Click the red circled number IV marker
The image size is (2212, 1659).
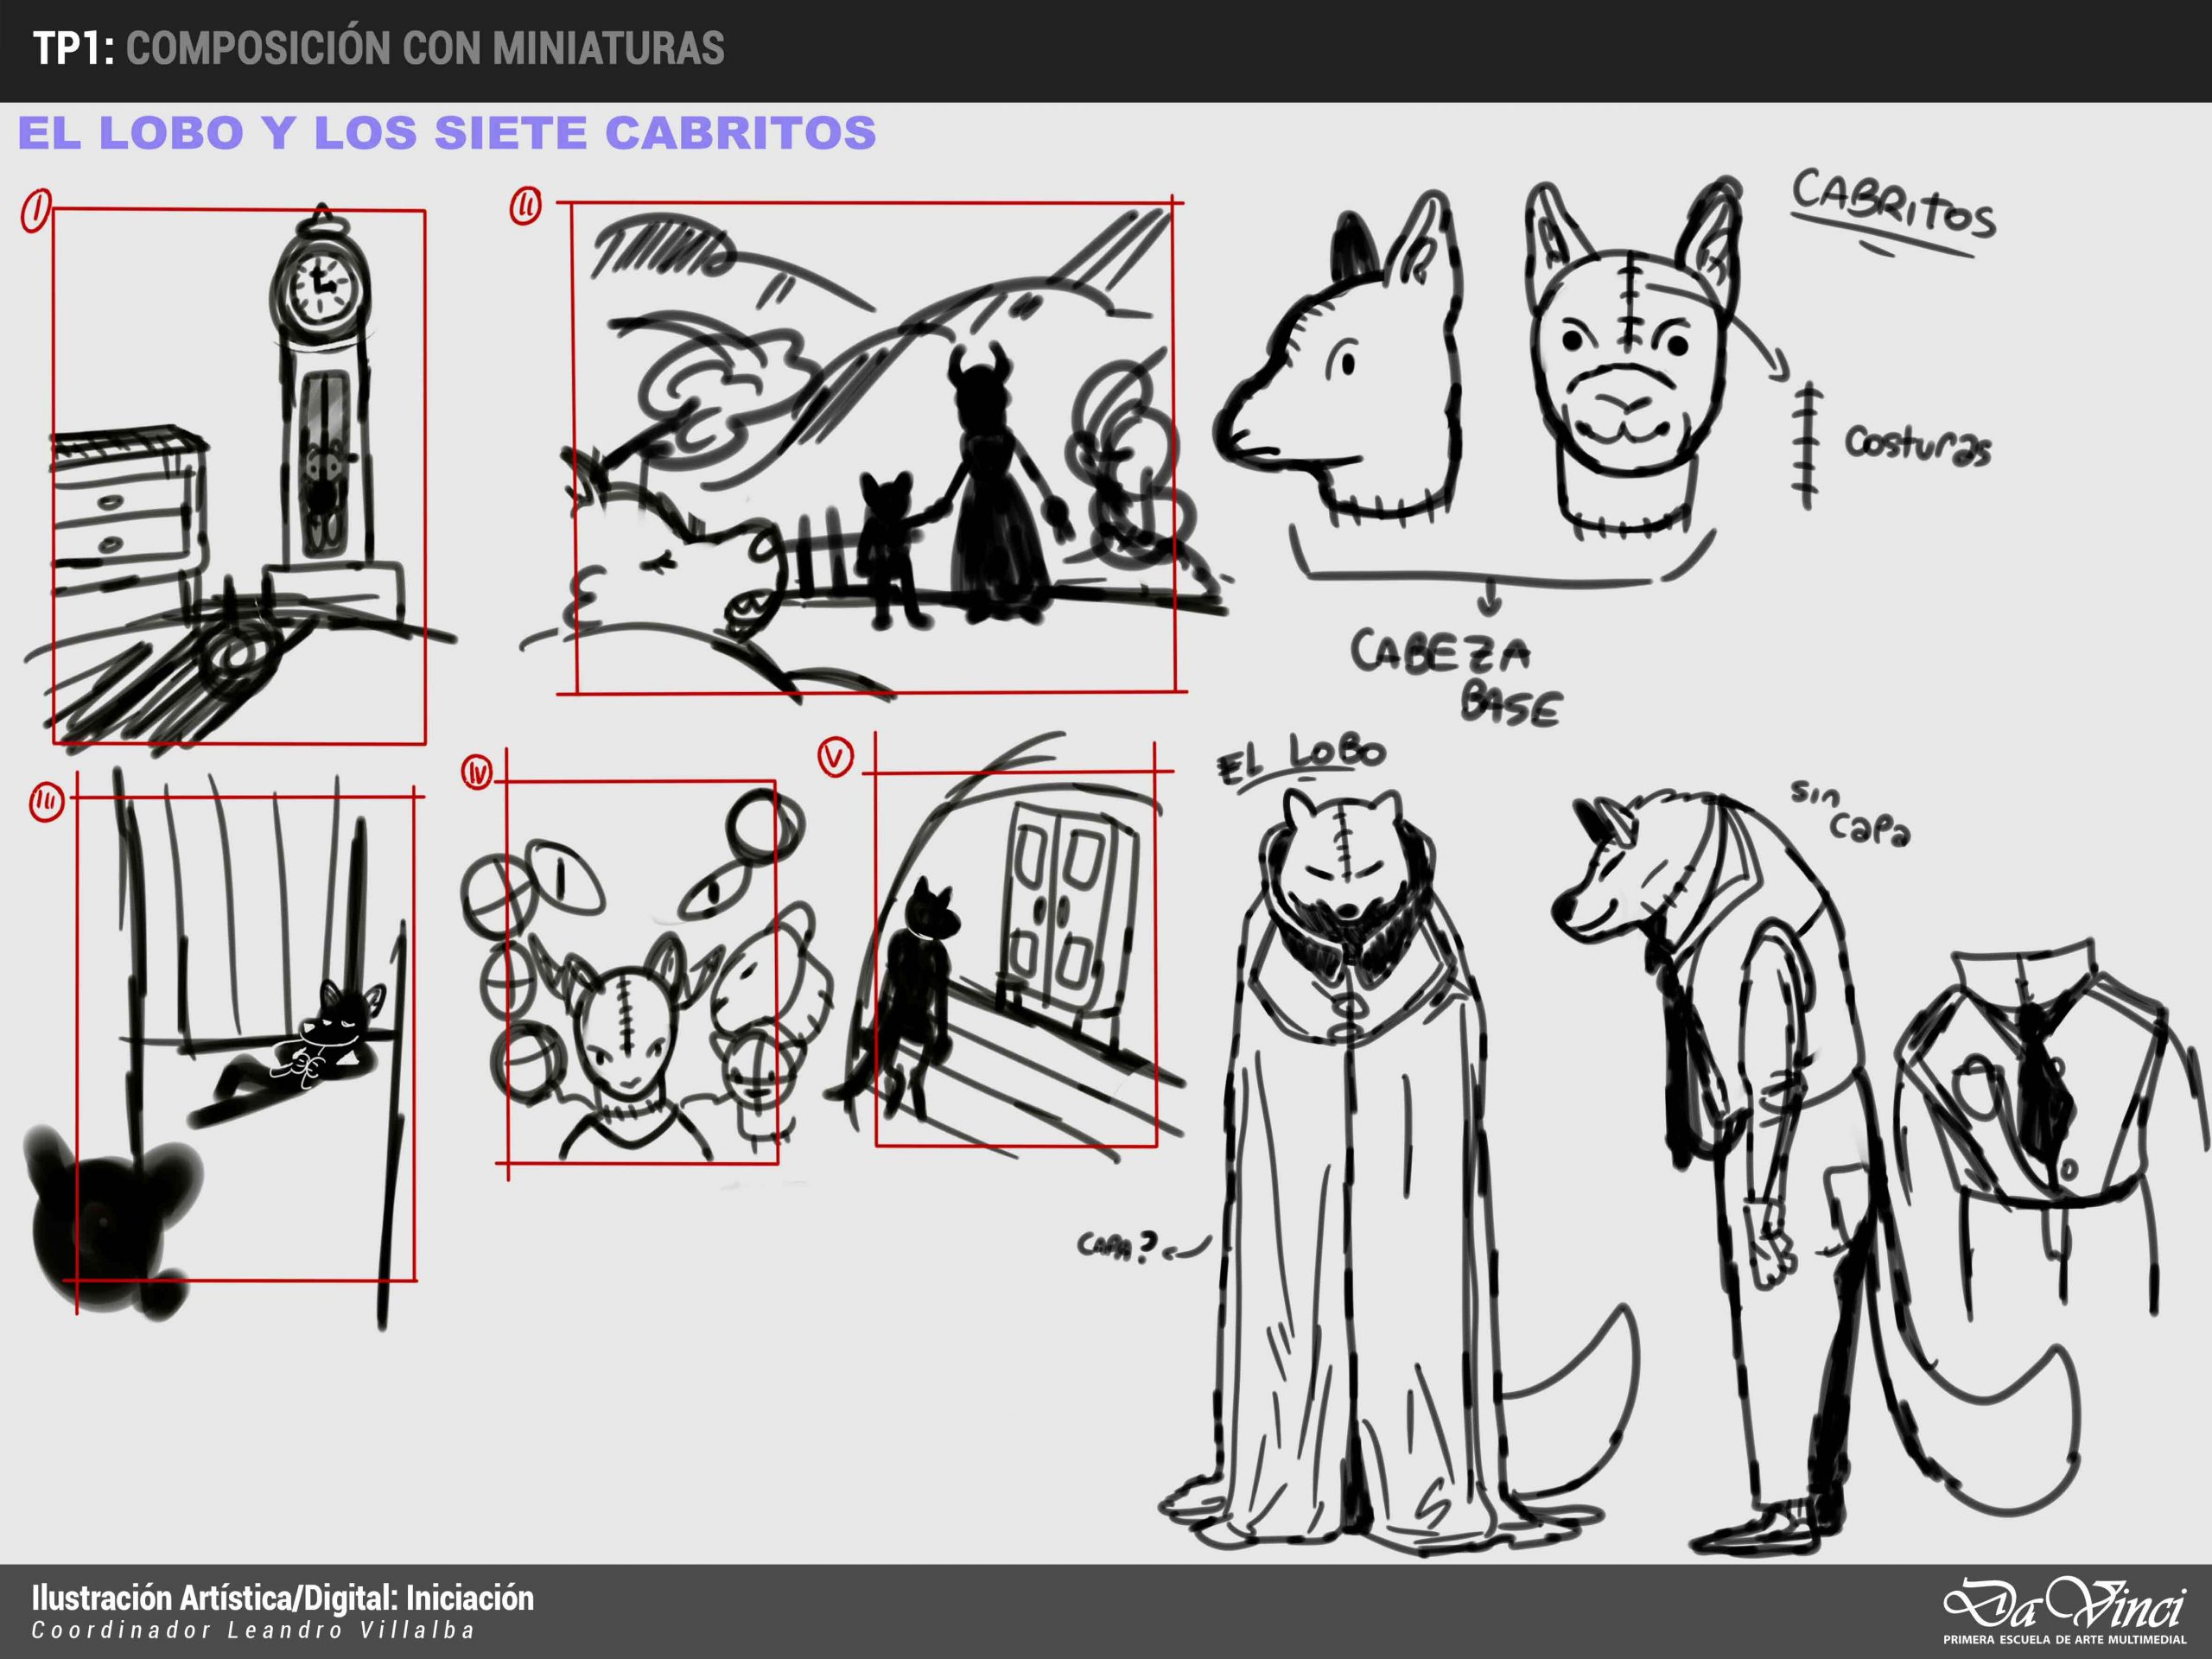click(478, 772)
